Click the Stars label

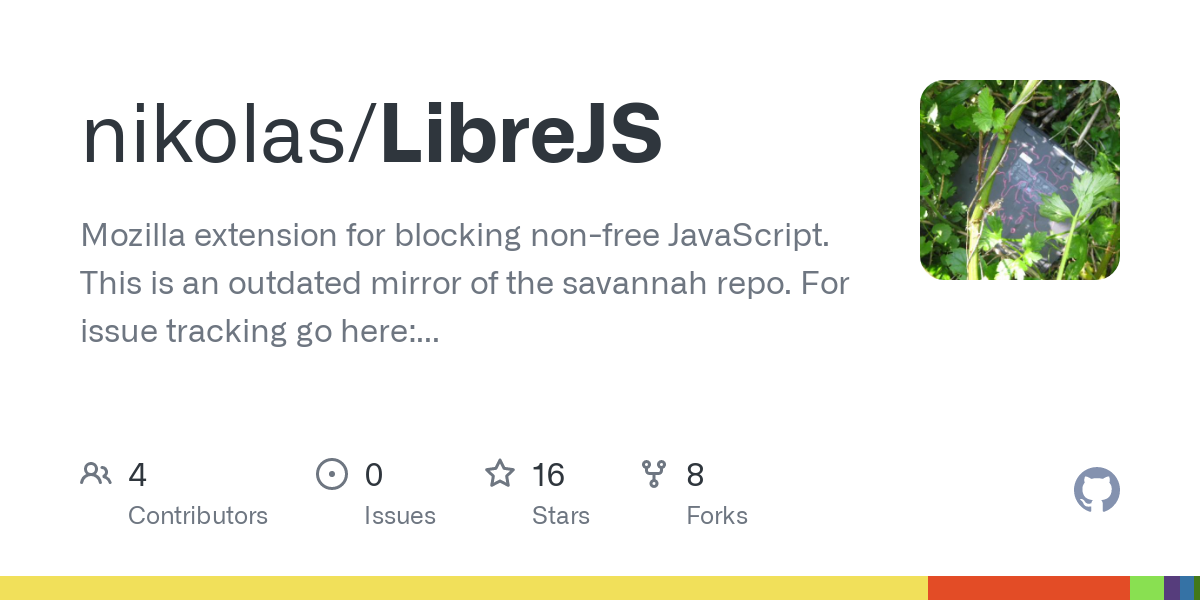(561, 516)
